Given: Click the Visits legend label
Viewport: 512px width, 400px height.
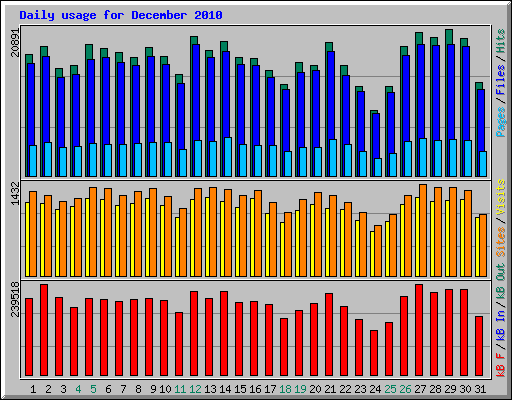Looking at the screenshot, I should coord(501,197).
